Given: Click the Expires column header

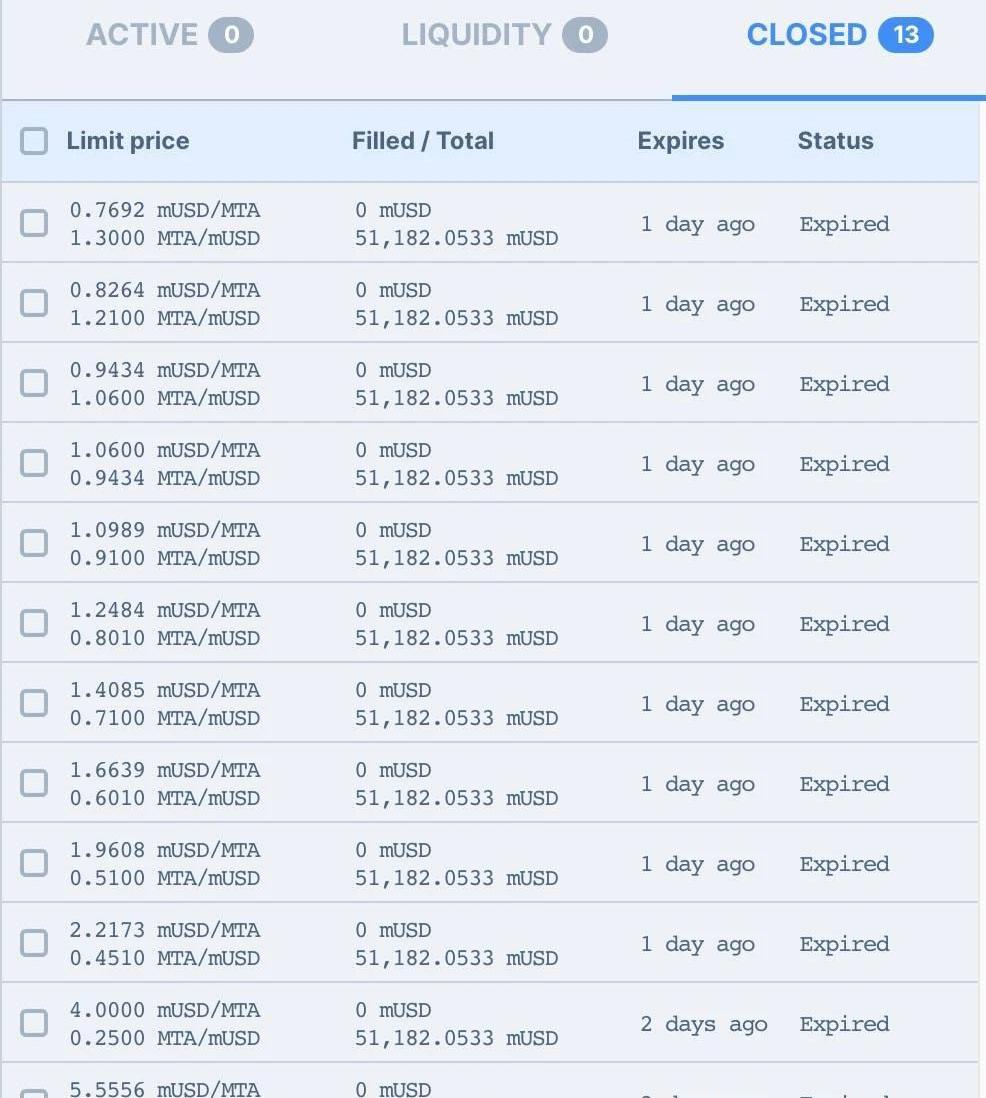Looking at the screenshot, I should [x=681, y=141].
